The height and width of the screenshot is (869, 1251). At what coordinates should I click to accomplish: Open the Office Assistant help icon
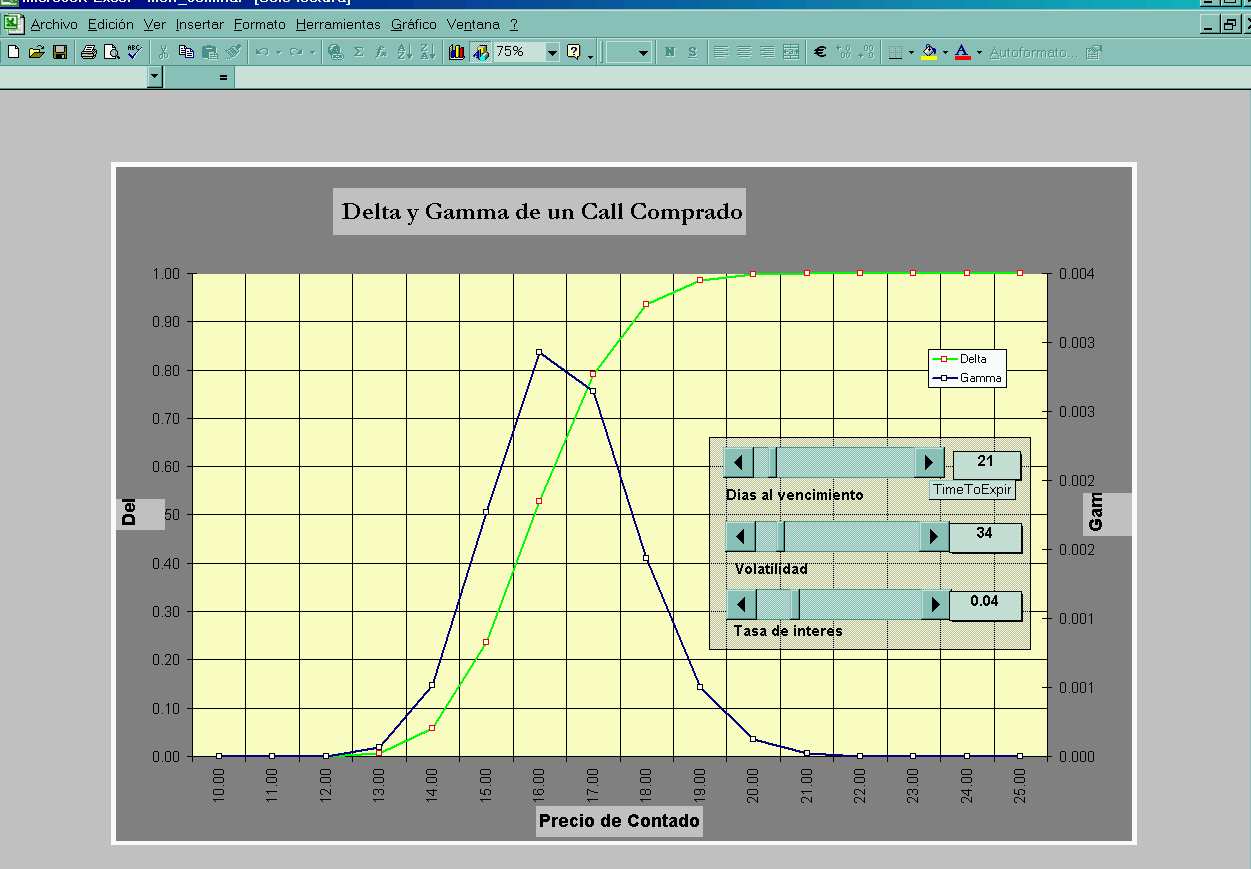click(x=574, y=52)
